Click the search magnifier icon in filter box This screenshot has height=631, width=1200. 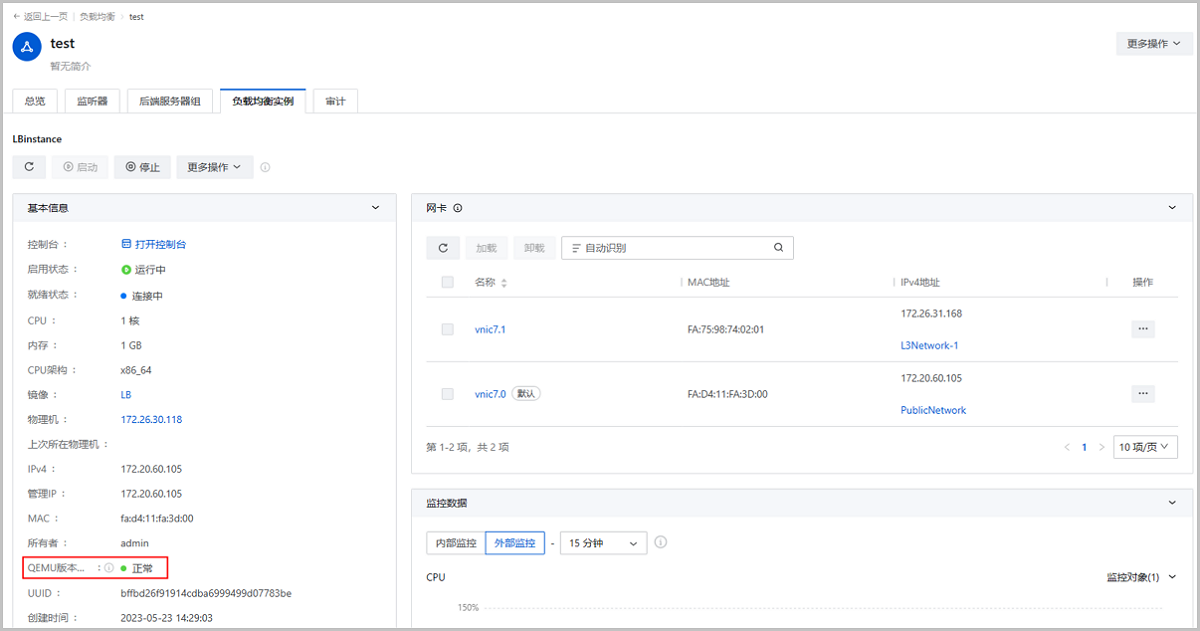click(x=779, y=248)
